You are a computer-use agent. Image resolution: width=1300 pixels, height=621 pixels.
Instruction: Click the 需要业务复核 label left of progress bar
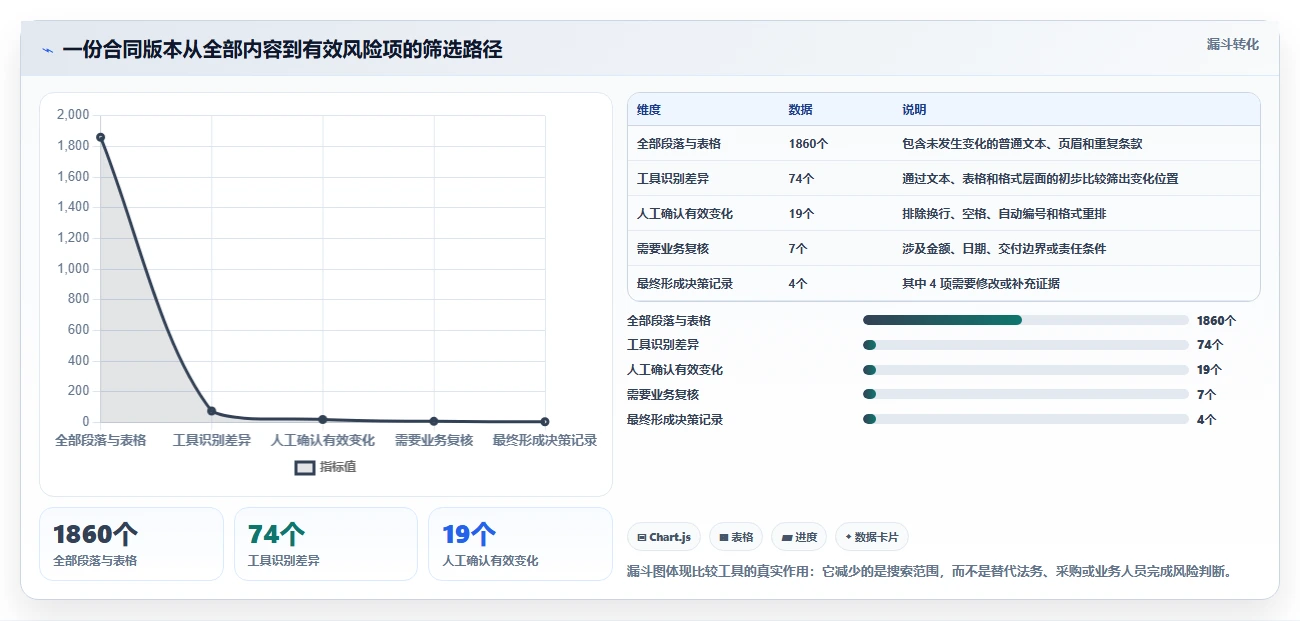coord(662,395)
